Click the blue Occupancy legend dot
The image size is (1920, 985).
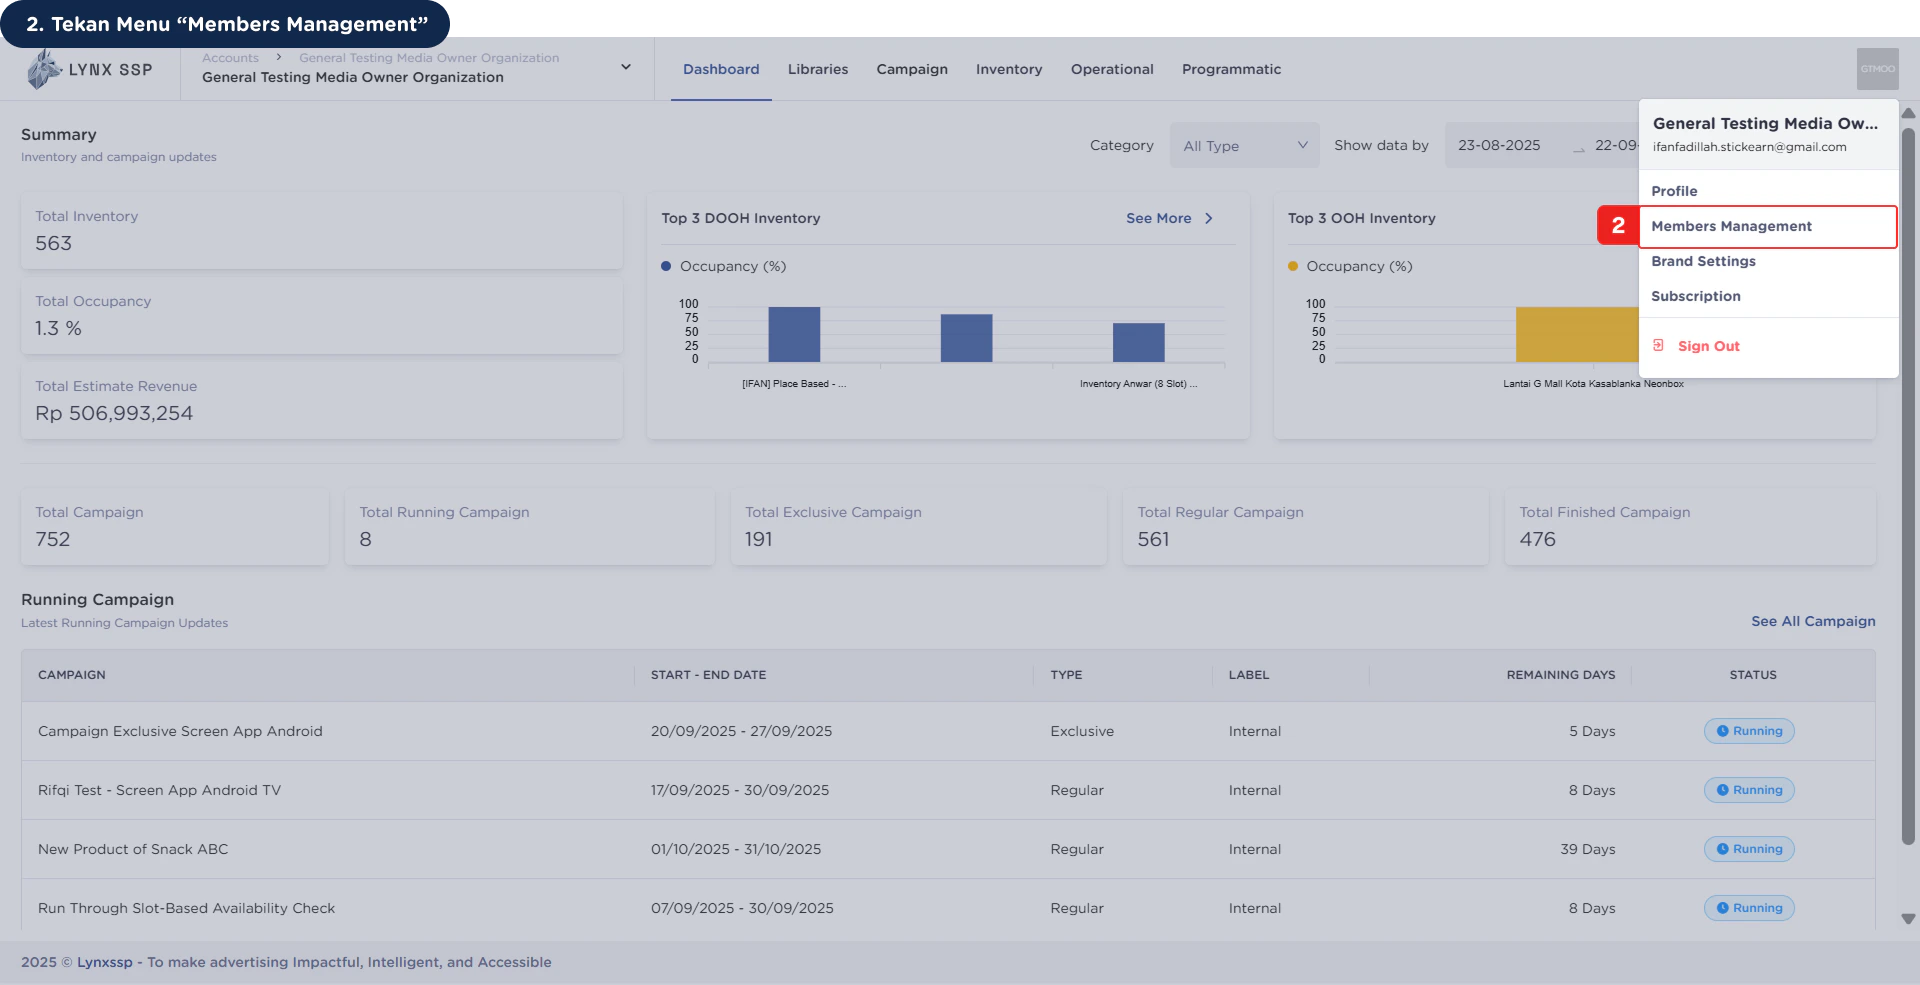pyautogui.click(x=666, y=266)
